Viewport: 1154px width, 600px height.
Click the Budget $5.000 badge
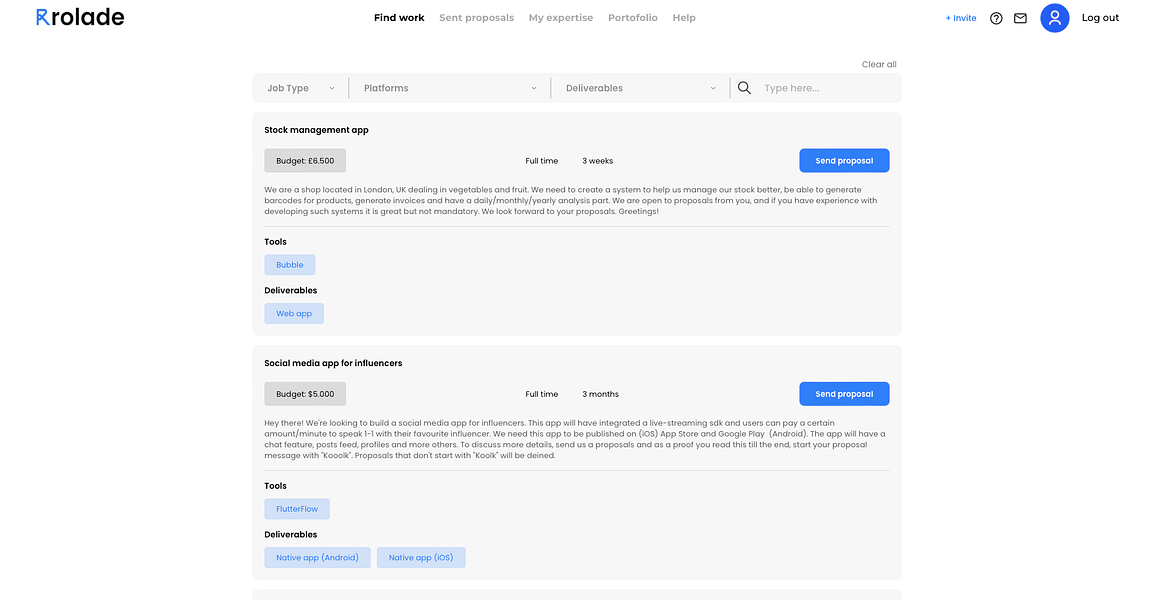click(305, 394)
